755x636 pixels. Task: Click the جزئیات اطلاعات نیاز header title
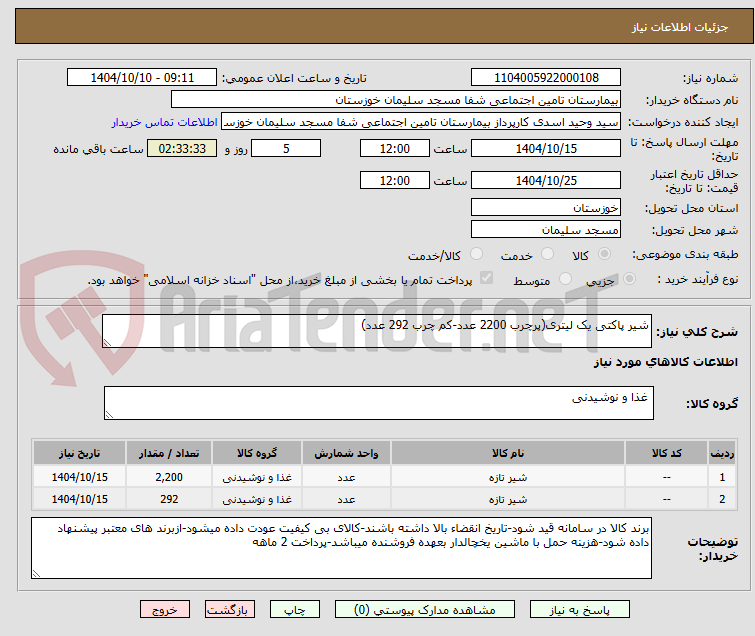[x=679, y=27]
